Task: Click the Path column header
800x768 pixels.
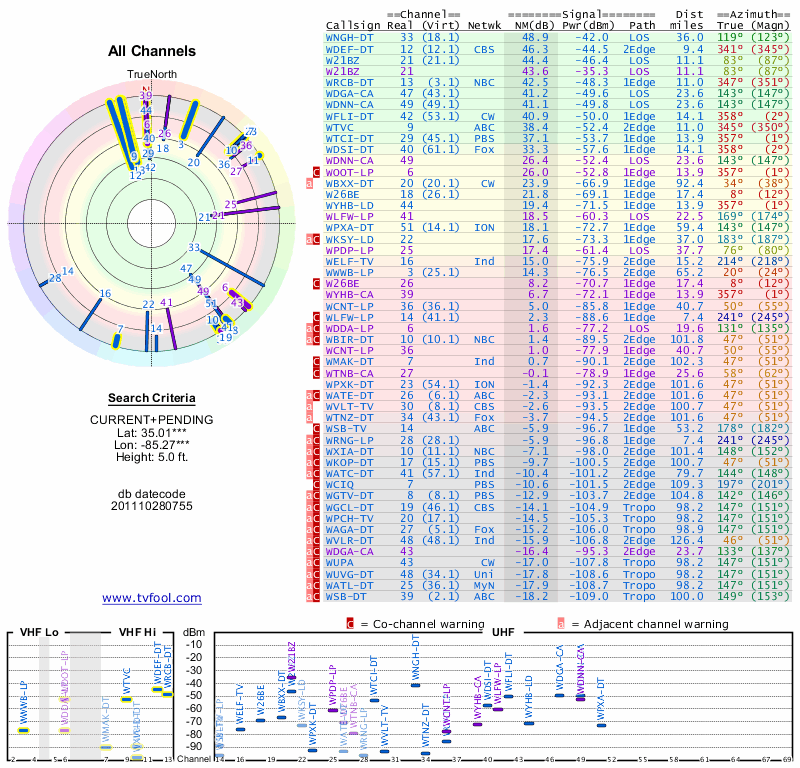Action: 642,25
